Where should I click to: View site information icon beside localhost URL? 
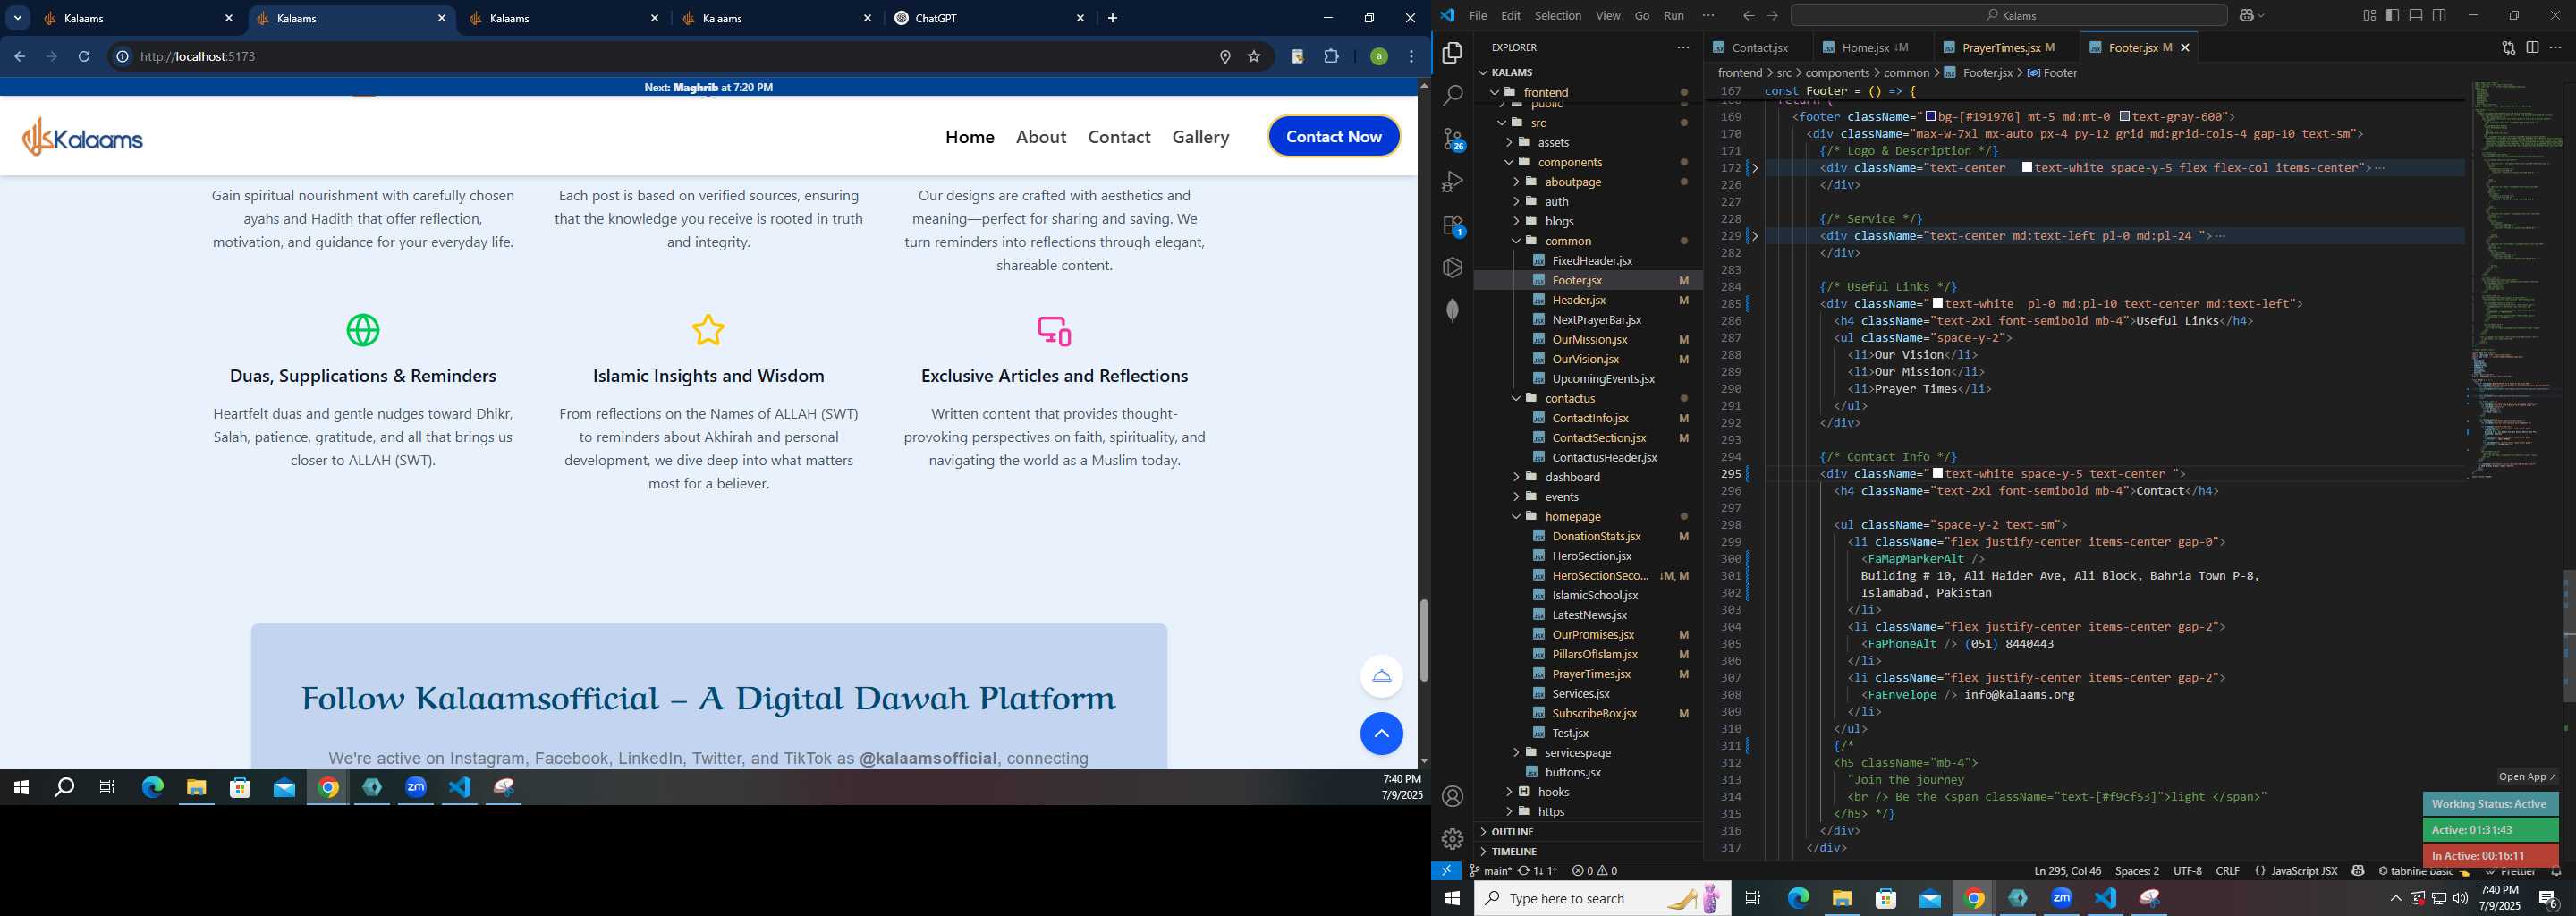[x=122, y=56]
